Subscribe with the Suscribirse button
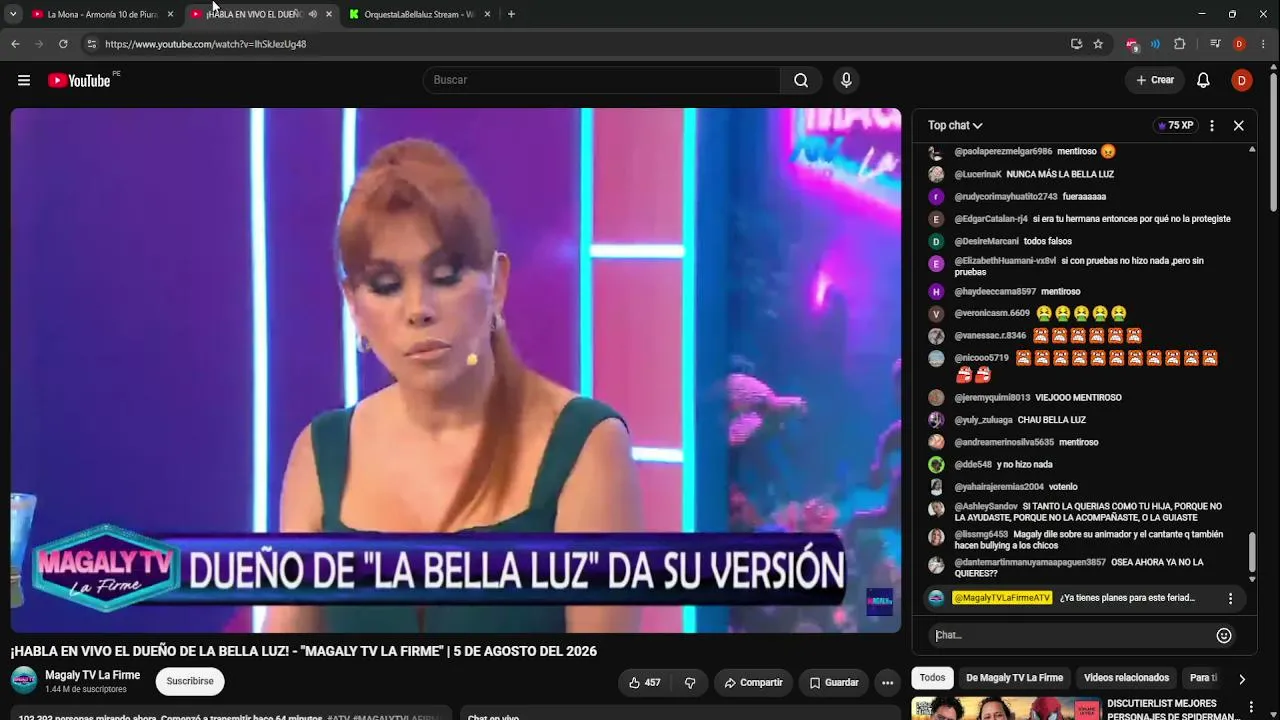The height and width of the screenshot is (720, 1280). tap(190, 682)
